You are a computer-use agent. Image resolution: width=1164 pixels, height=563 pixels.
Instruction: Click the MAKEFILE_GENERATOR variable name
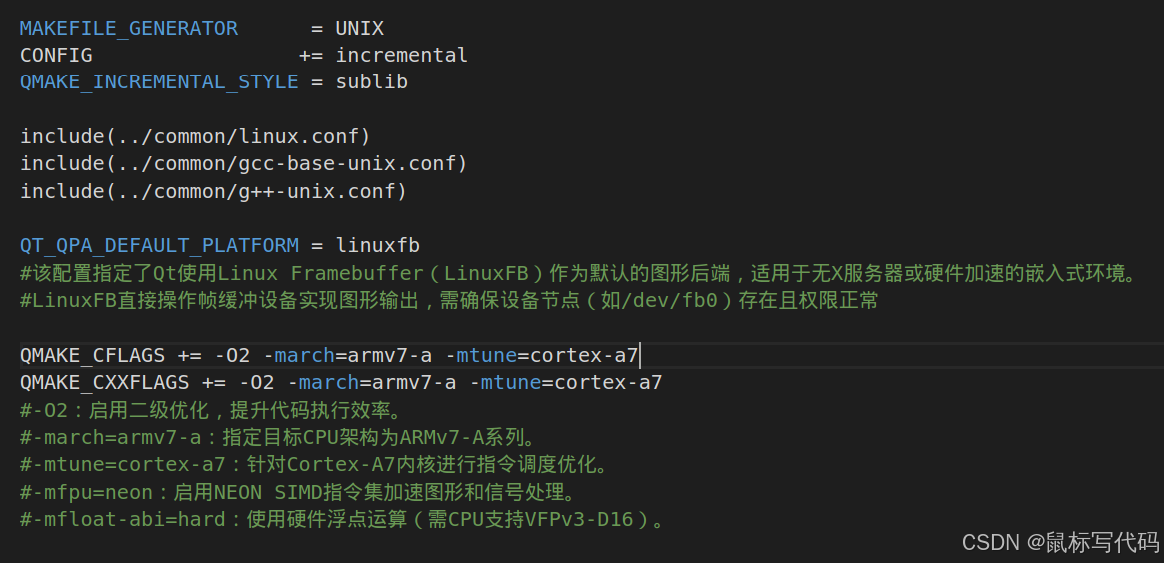click(129, 28)
